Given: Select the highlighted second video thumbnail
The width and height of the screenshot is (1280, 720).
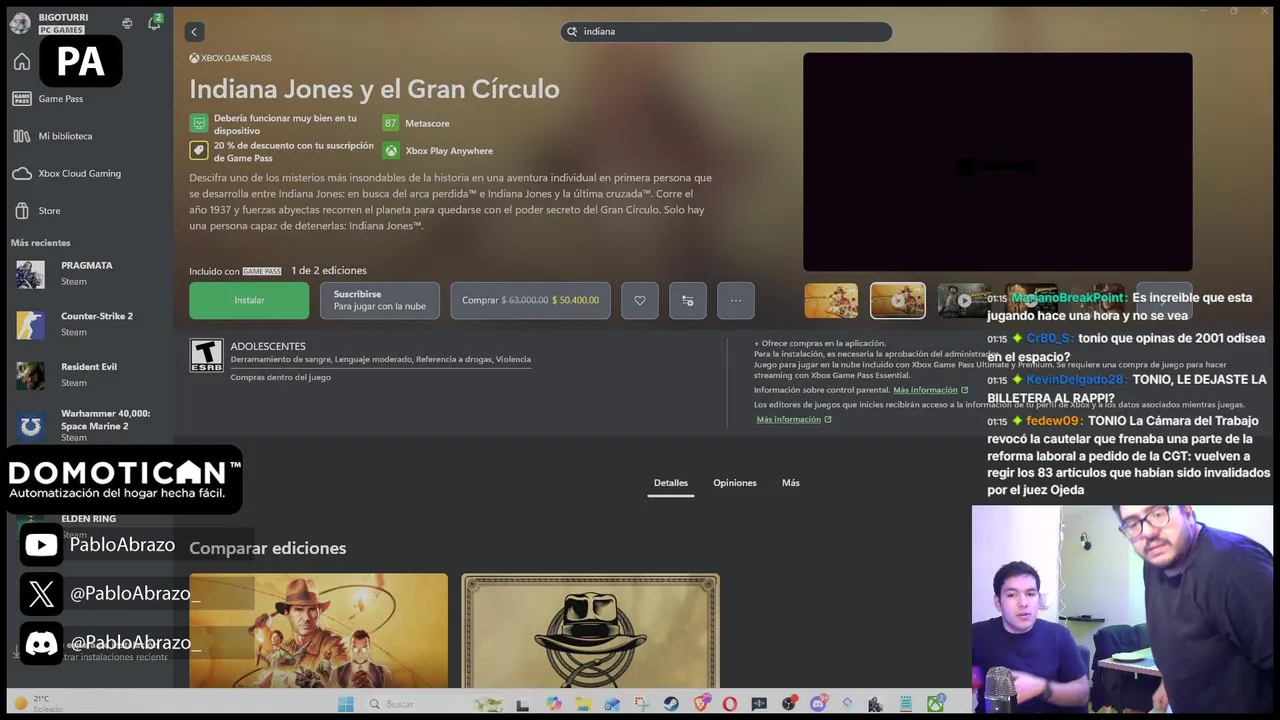Looking at the screenshot, I should point(898,300).
